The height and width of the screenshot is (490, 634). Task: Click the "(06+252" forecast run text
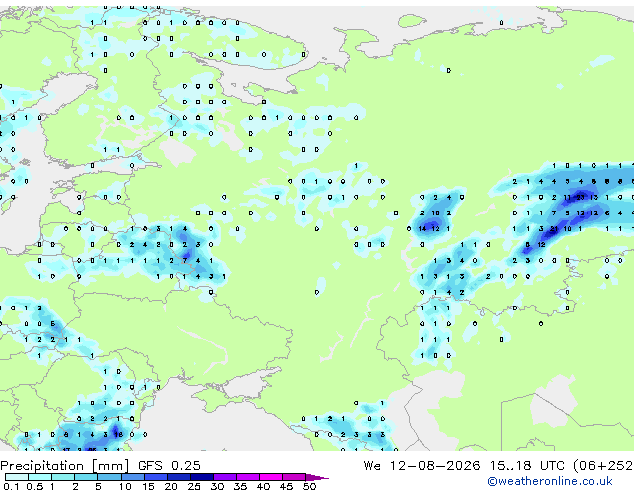(603, 466)
